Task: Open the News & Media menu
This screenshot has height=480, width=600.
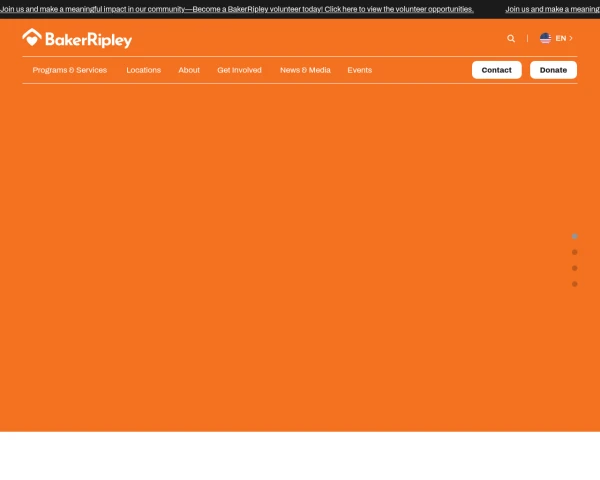Action: (x=305, y=70)
